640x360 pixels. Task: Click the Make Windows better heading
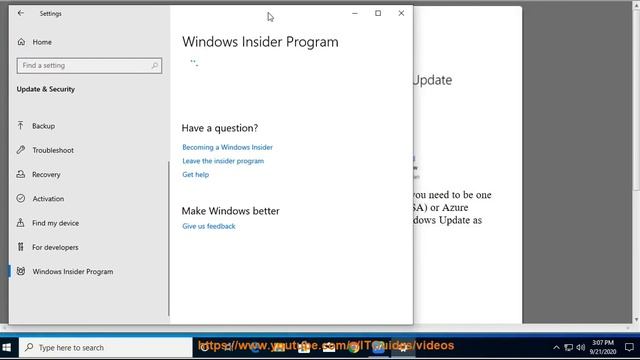point(231,211)
